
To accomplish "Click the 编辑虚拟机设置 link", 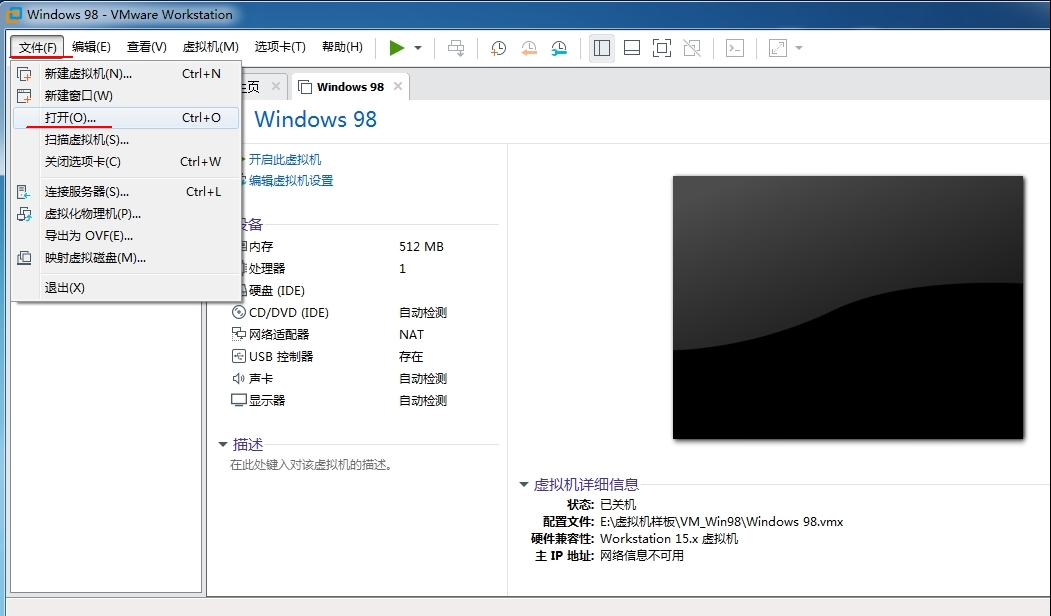I will tap(291, 181).
